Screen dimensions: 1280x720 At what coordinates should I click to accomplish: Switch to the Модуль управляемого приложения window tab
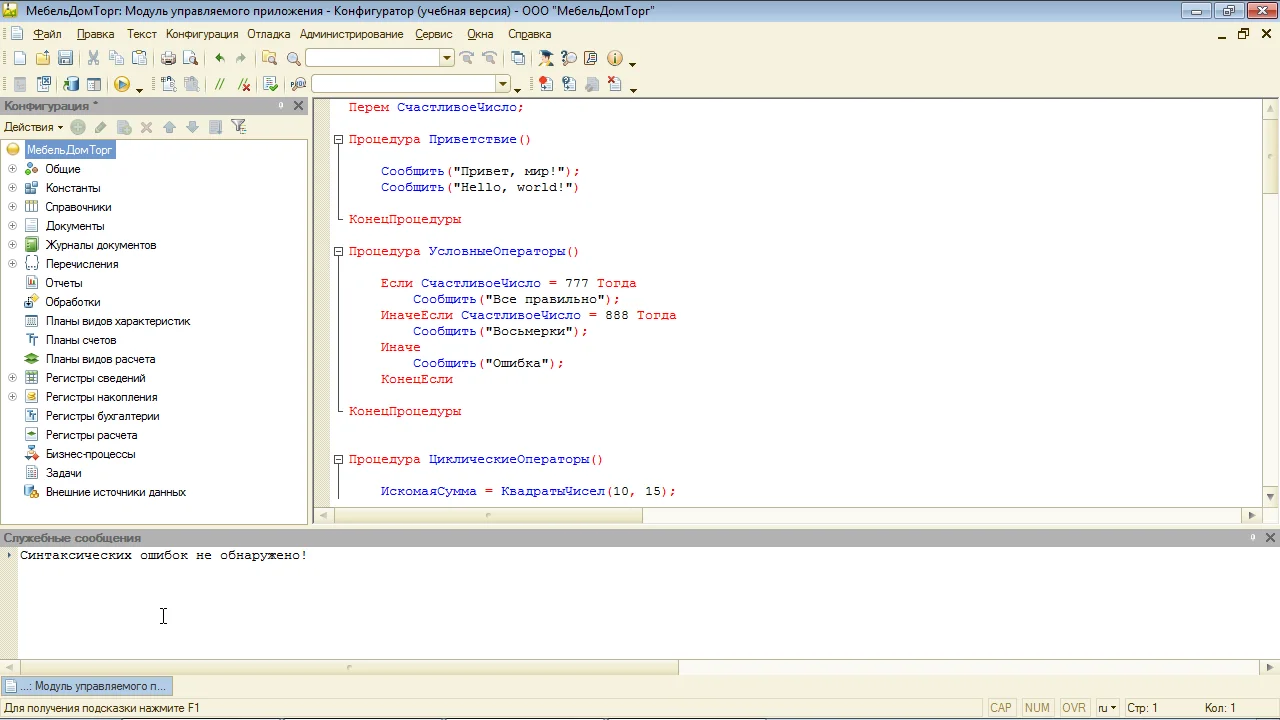point(87,686)
